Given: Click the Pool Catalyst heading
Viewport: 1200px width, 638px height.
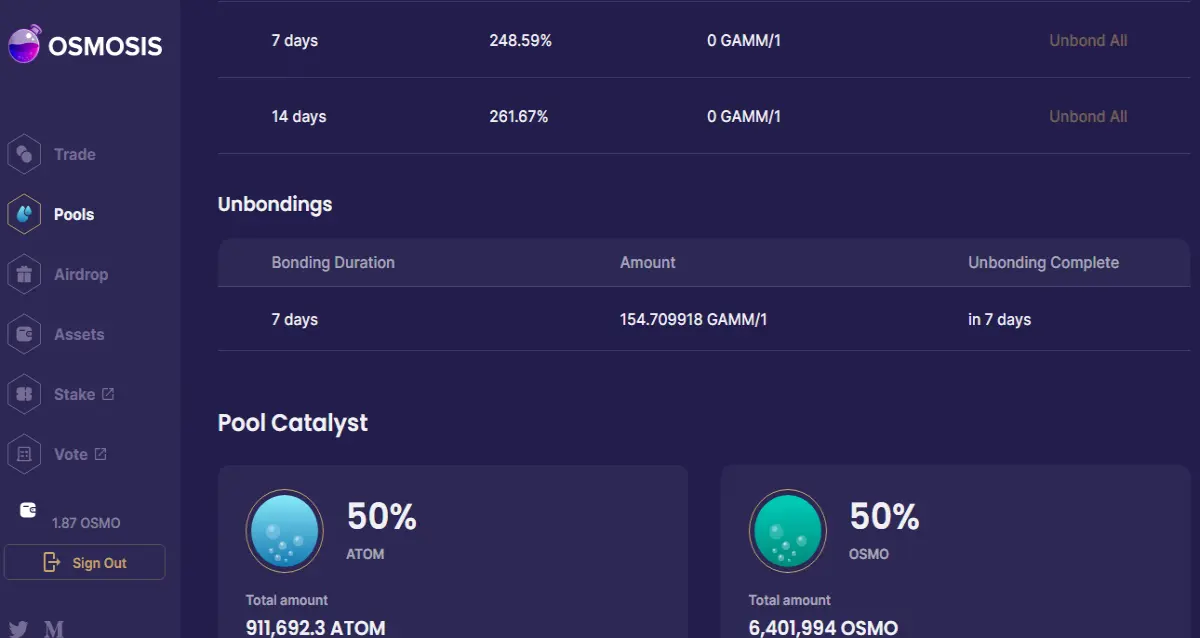Looking at the screenshot, I should 293,423.
